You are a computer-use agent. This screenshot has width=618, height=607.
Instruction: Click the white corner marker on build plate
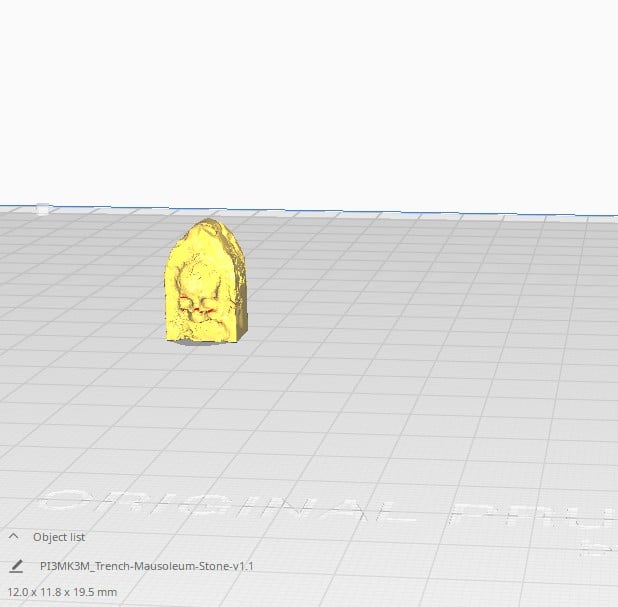[x=43, y=209]
